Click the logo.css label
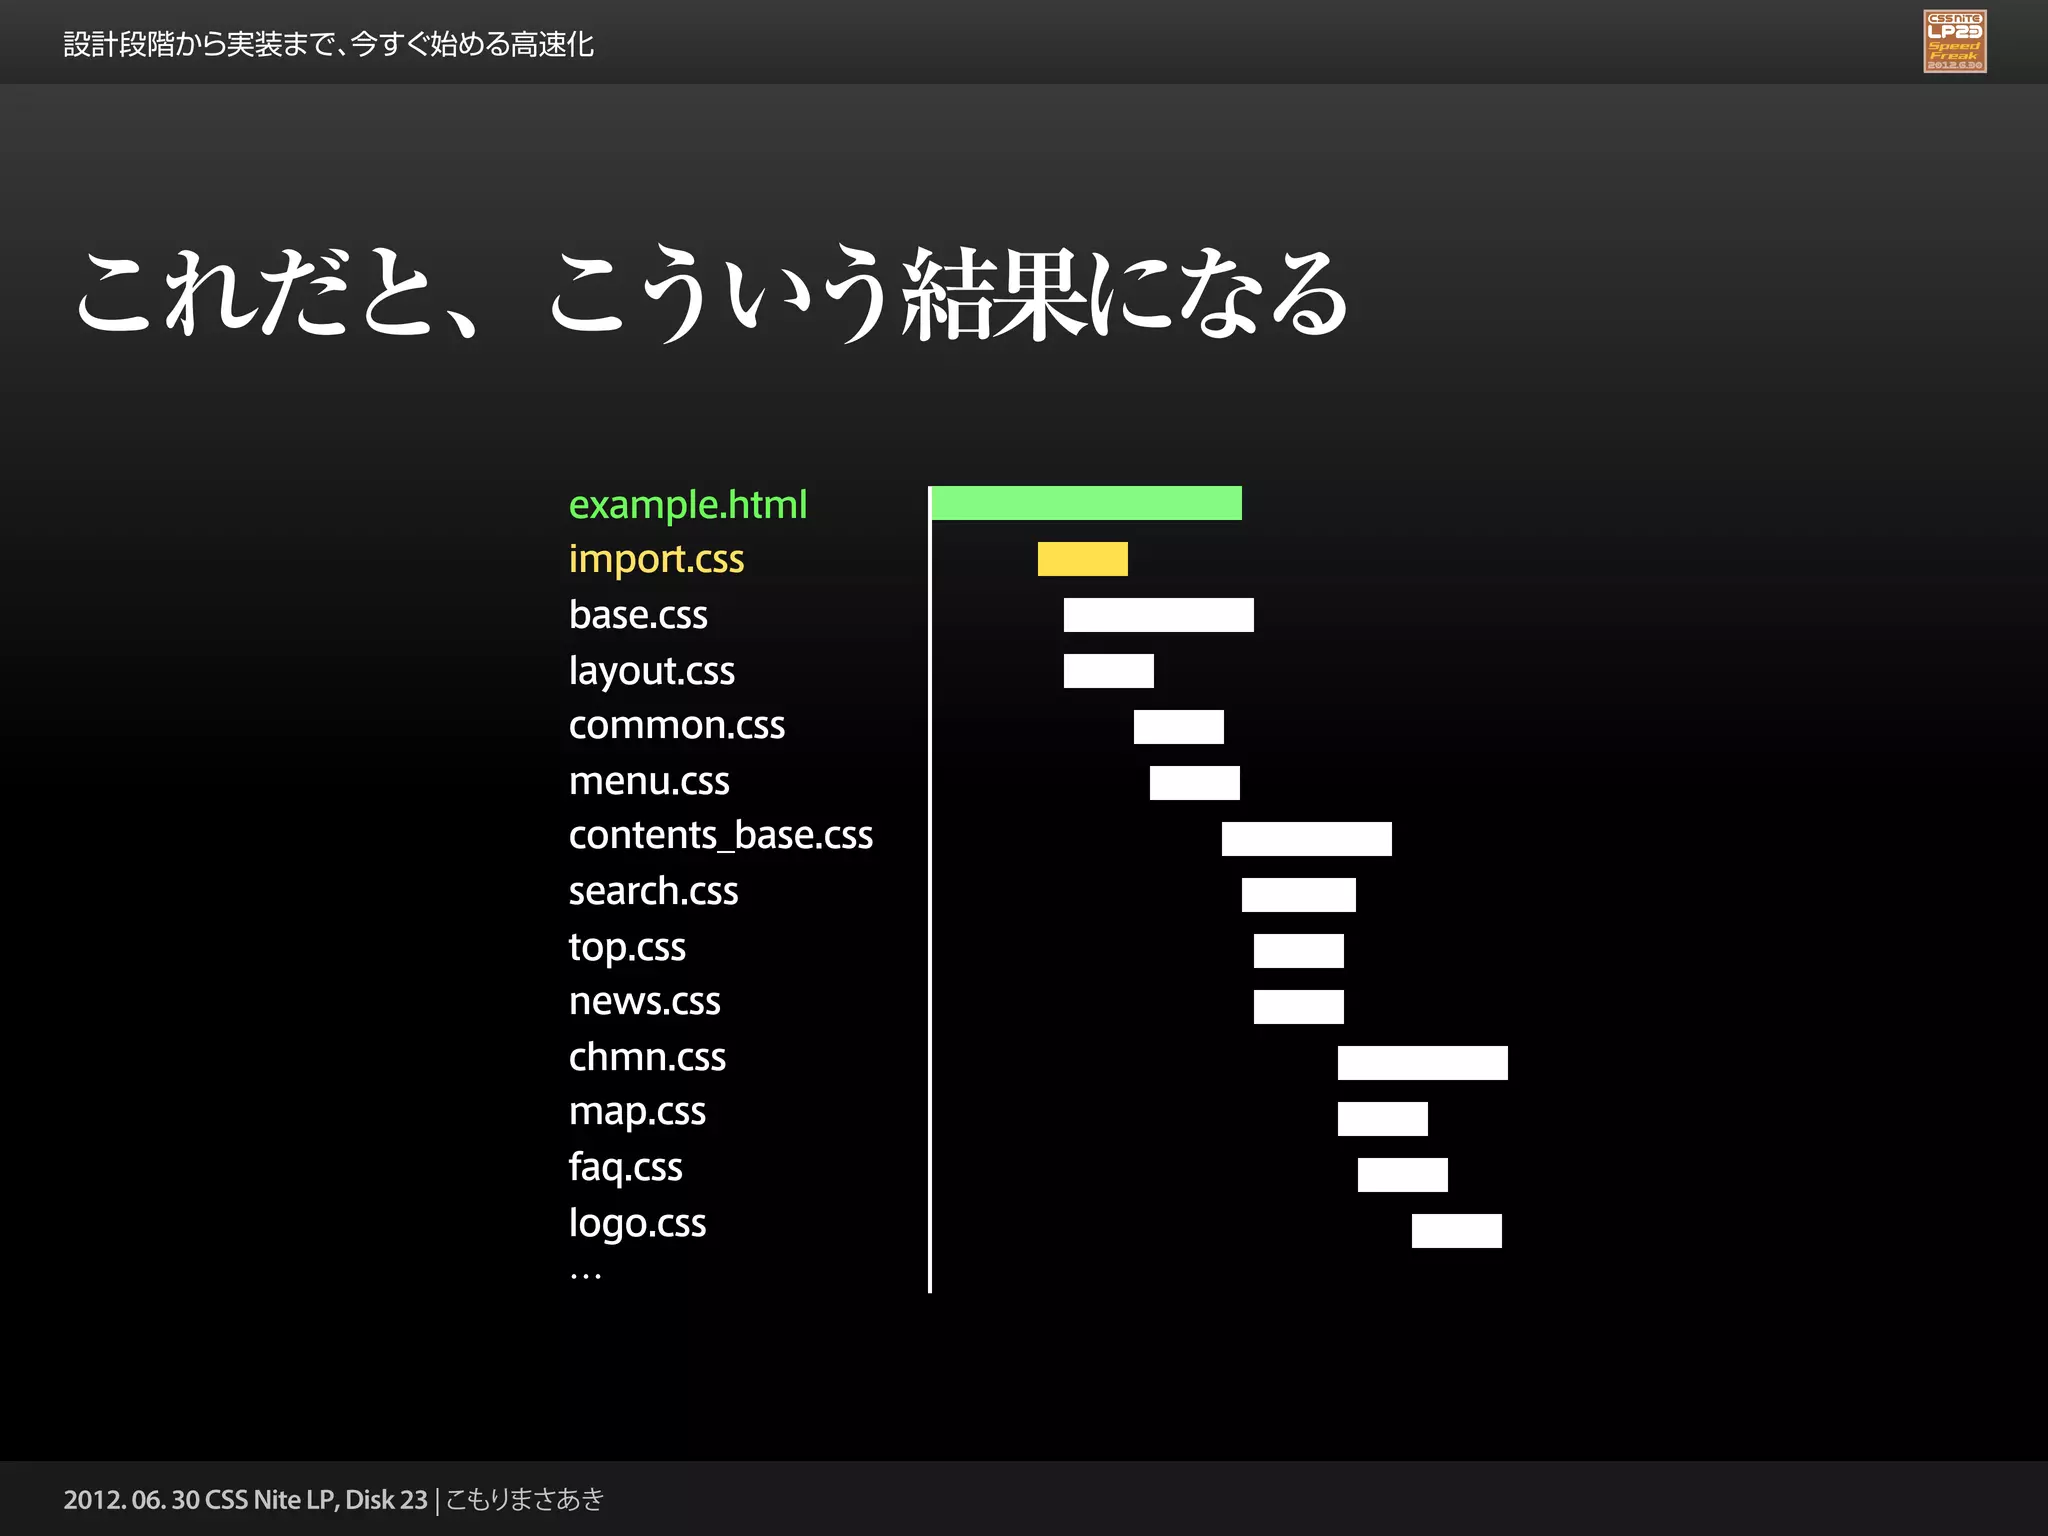 coord(637,1224)
